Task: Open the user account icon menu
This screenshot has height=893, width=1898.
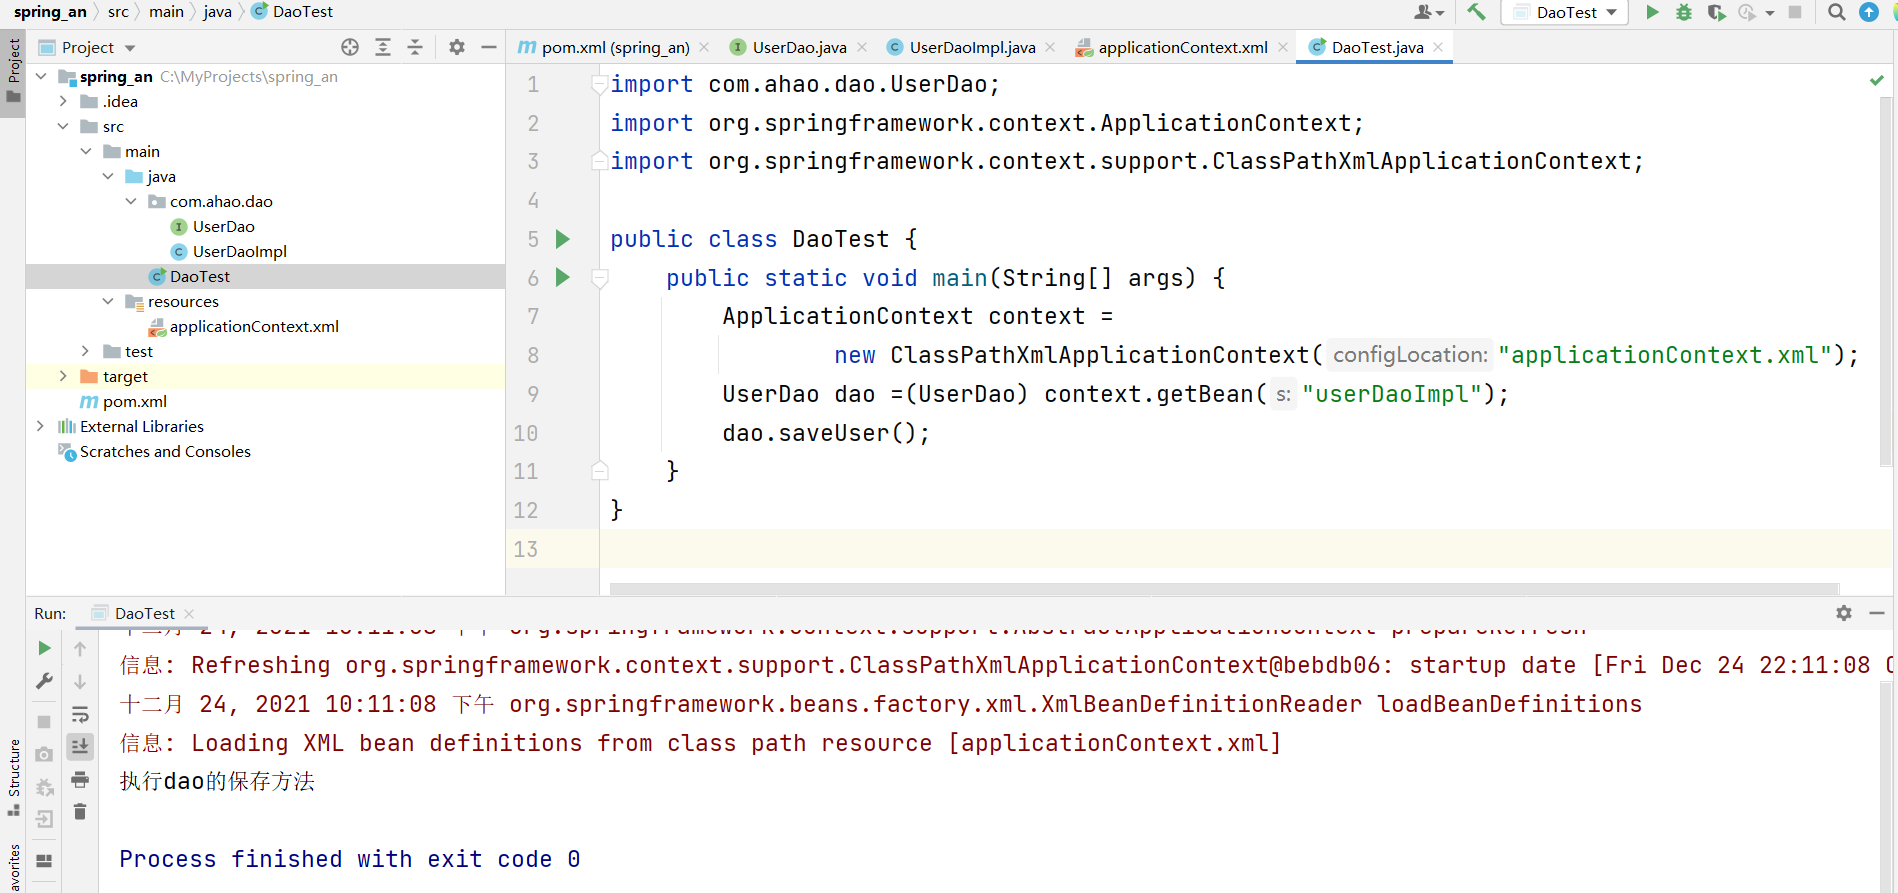Action: [x=1428, y=12]
